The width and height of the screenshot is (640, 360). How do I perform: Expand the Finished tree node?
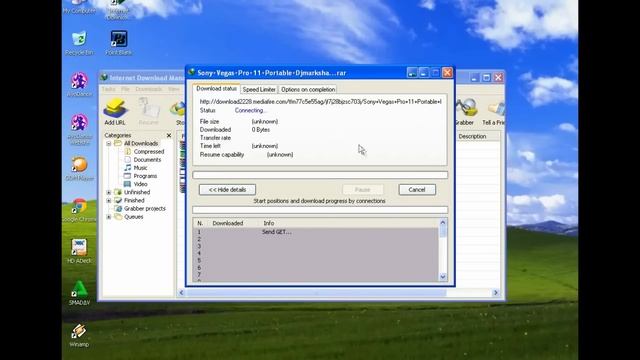[109, 200]
